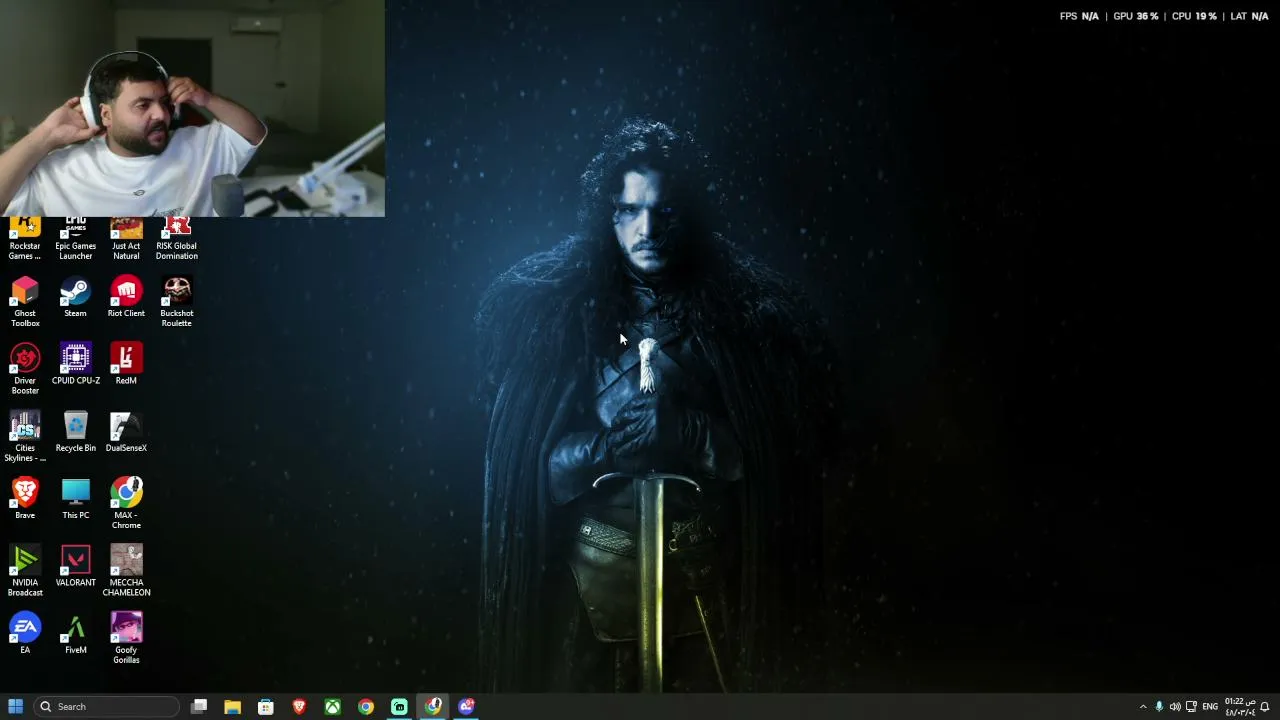Select the NVIDIA Broadcast desktop icon
The image size is (1280, 720).
point(25,570)
